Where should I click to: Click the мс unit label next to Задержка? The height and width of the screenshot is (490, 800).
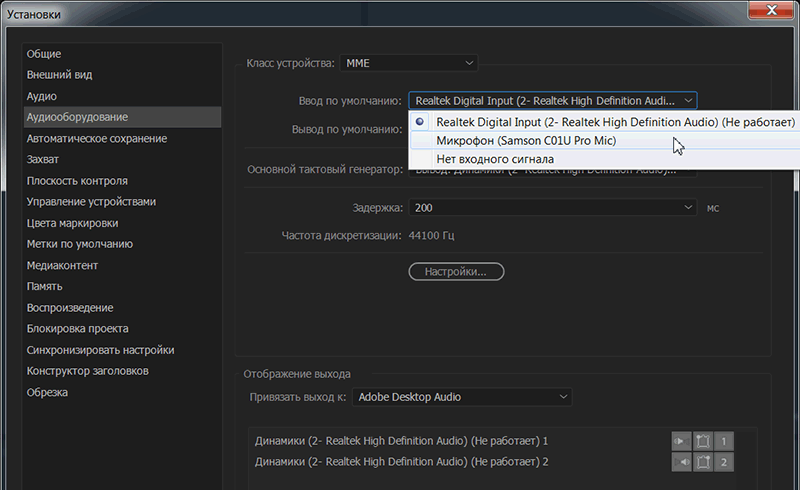click(x=713, y=208)
